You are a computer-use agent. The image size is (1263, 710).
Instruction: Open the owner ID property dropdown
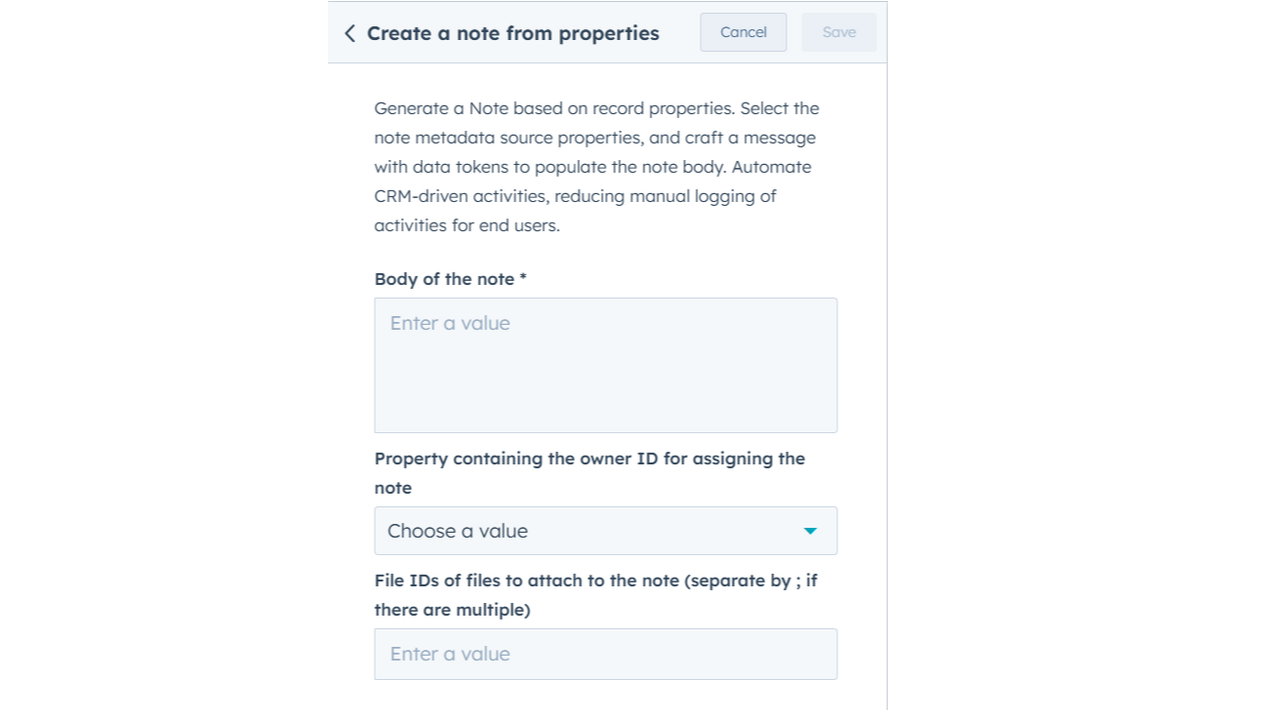tap(605, 531)
